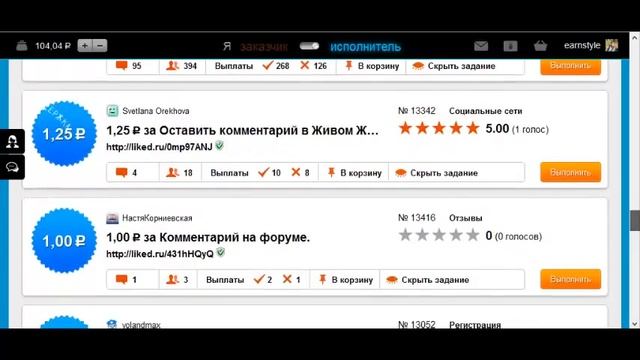Open the chat bubble sidebar icon
The height and width of the screenshot is (360, 640).
pos(12,167)
